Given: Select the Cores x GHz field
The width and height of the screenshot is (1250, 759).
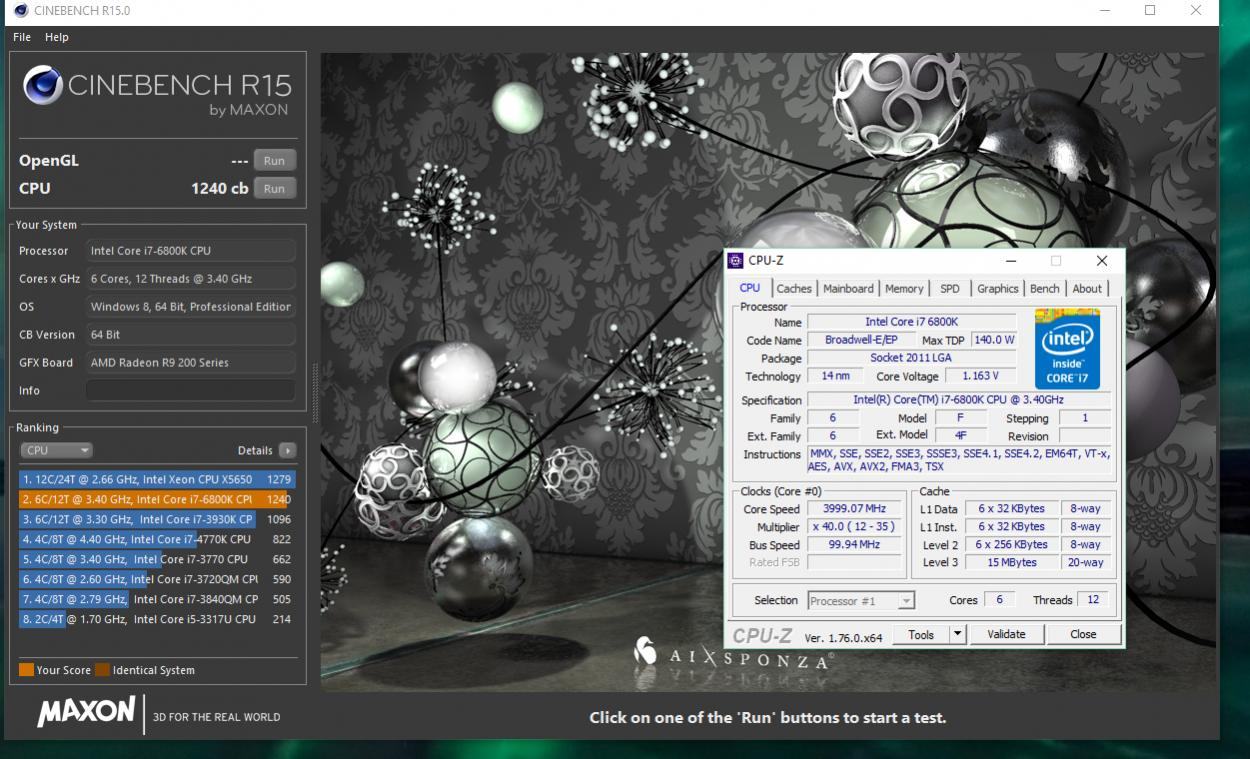Looking at the screenshot, I should click(x=190, y=279).
